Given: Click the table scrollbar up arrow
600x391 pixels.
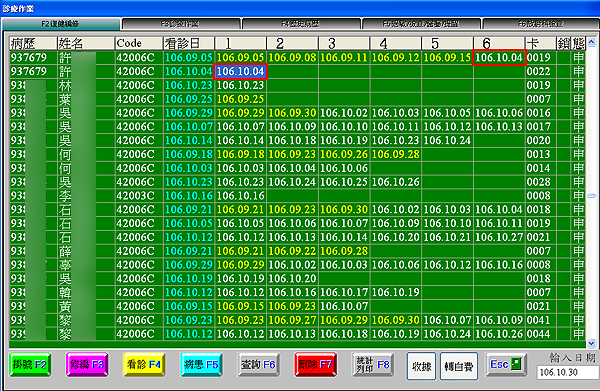Looking at the screenshot, I should click(x=592, y=42).
